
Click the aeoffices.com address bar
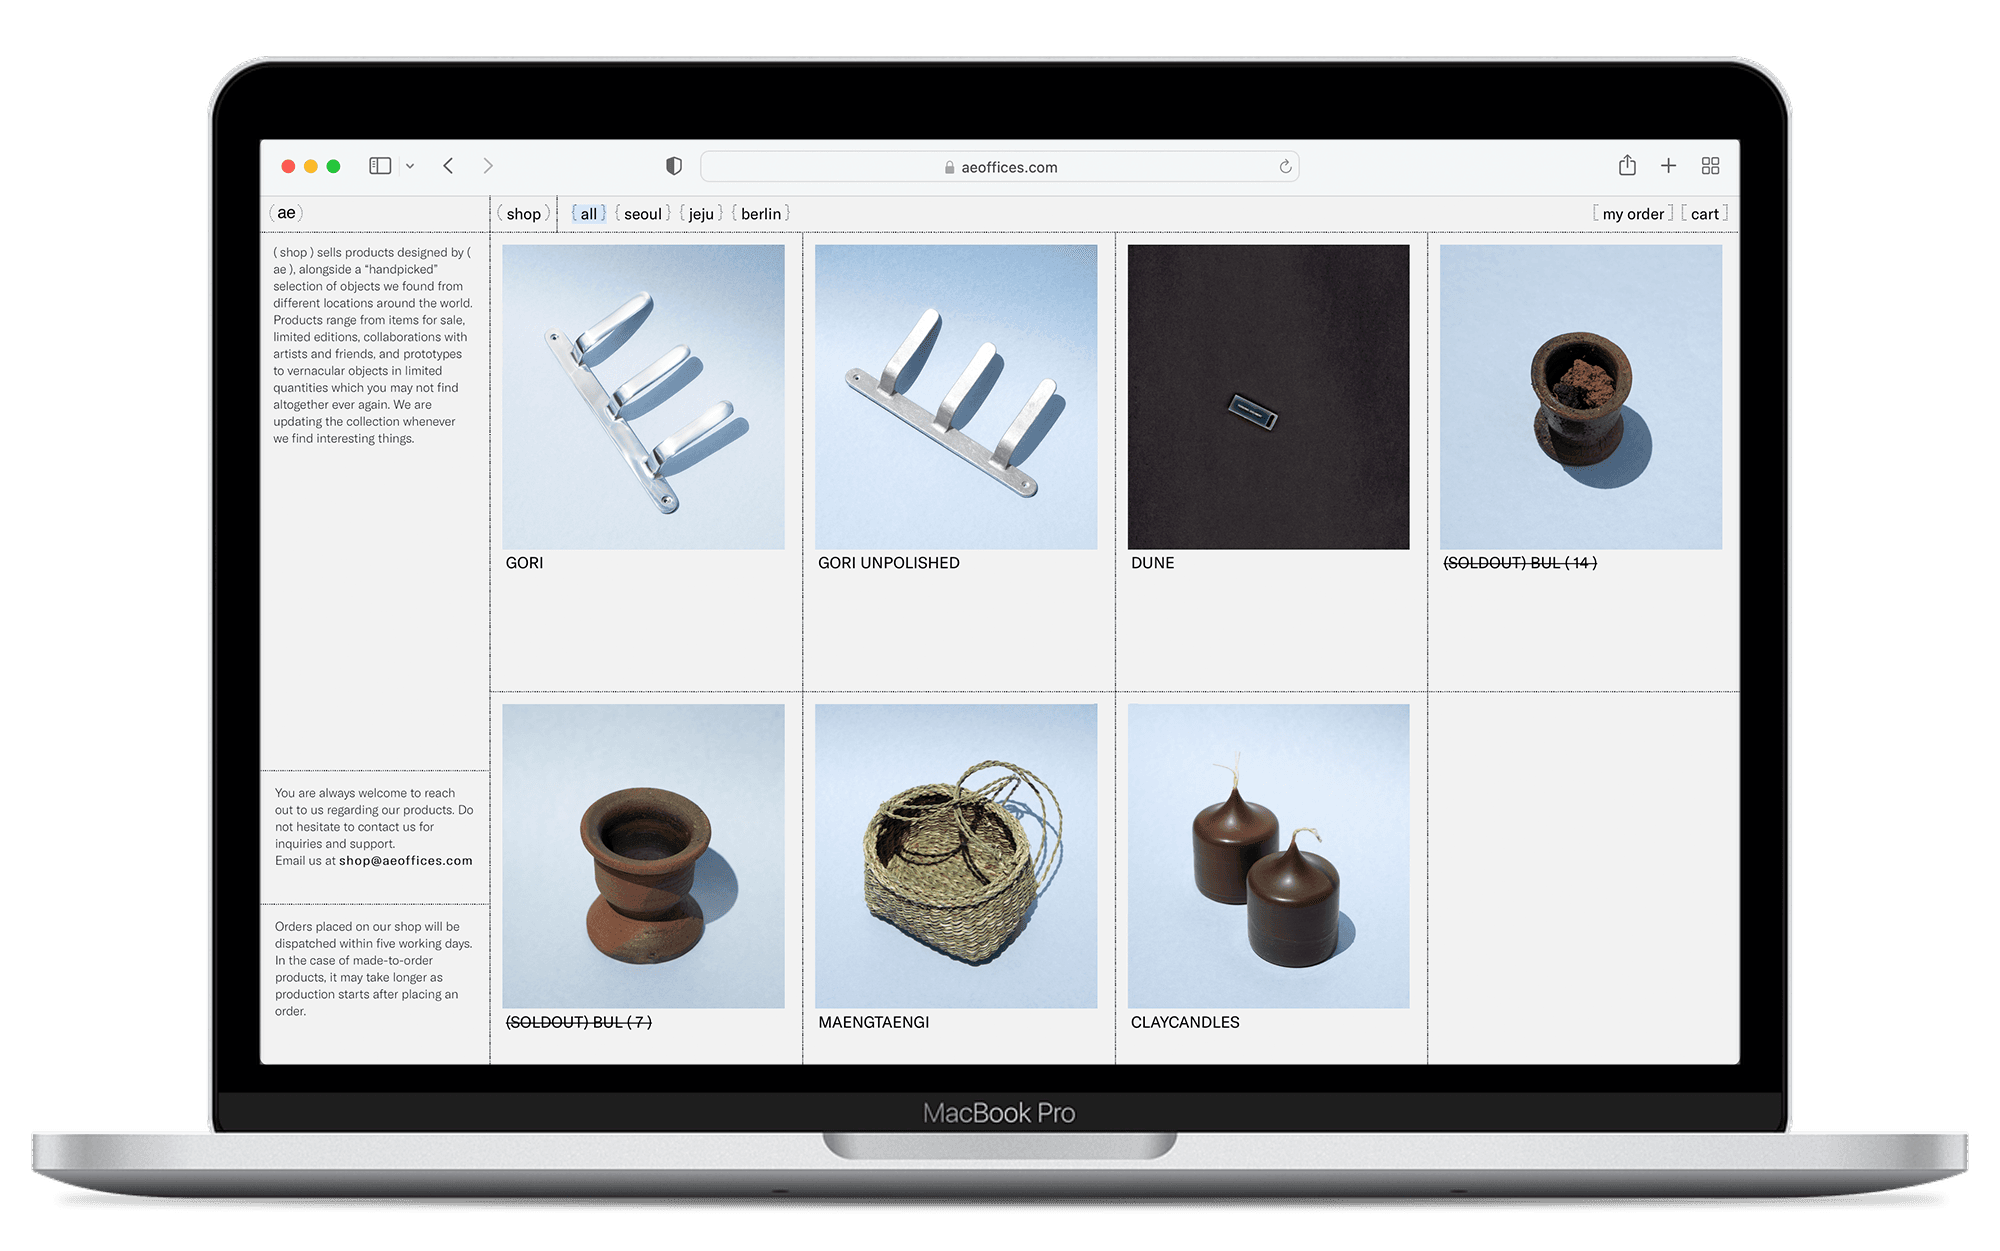click(1000, 167)
